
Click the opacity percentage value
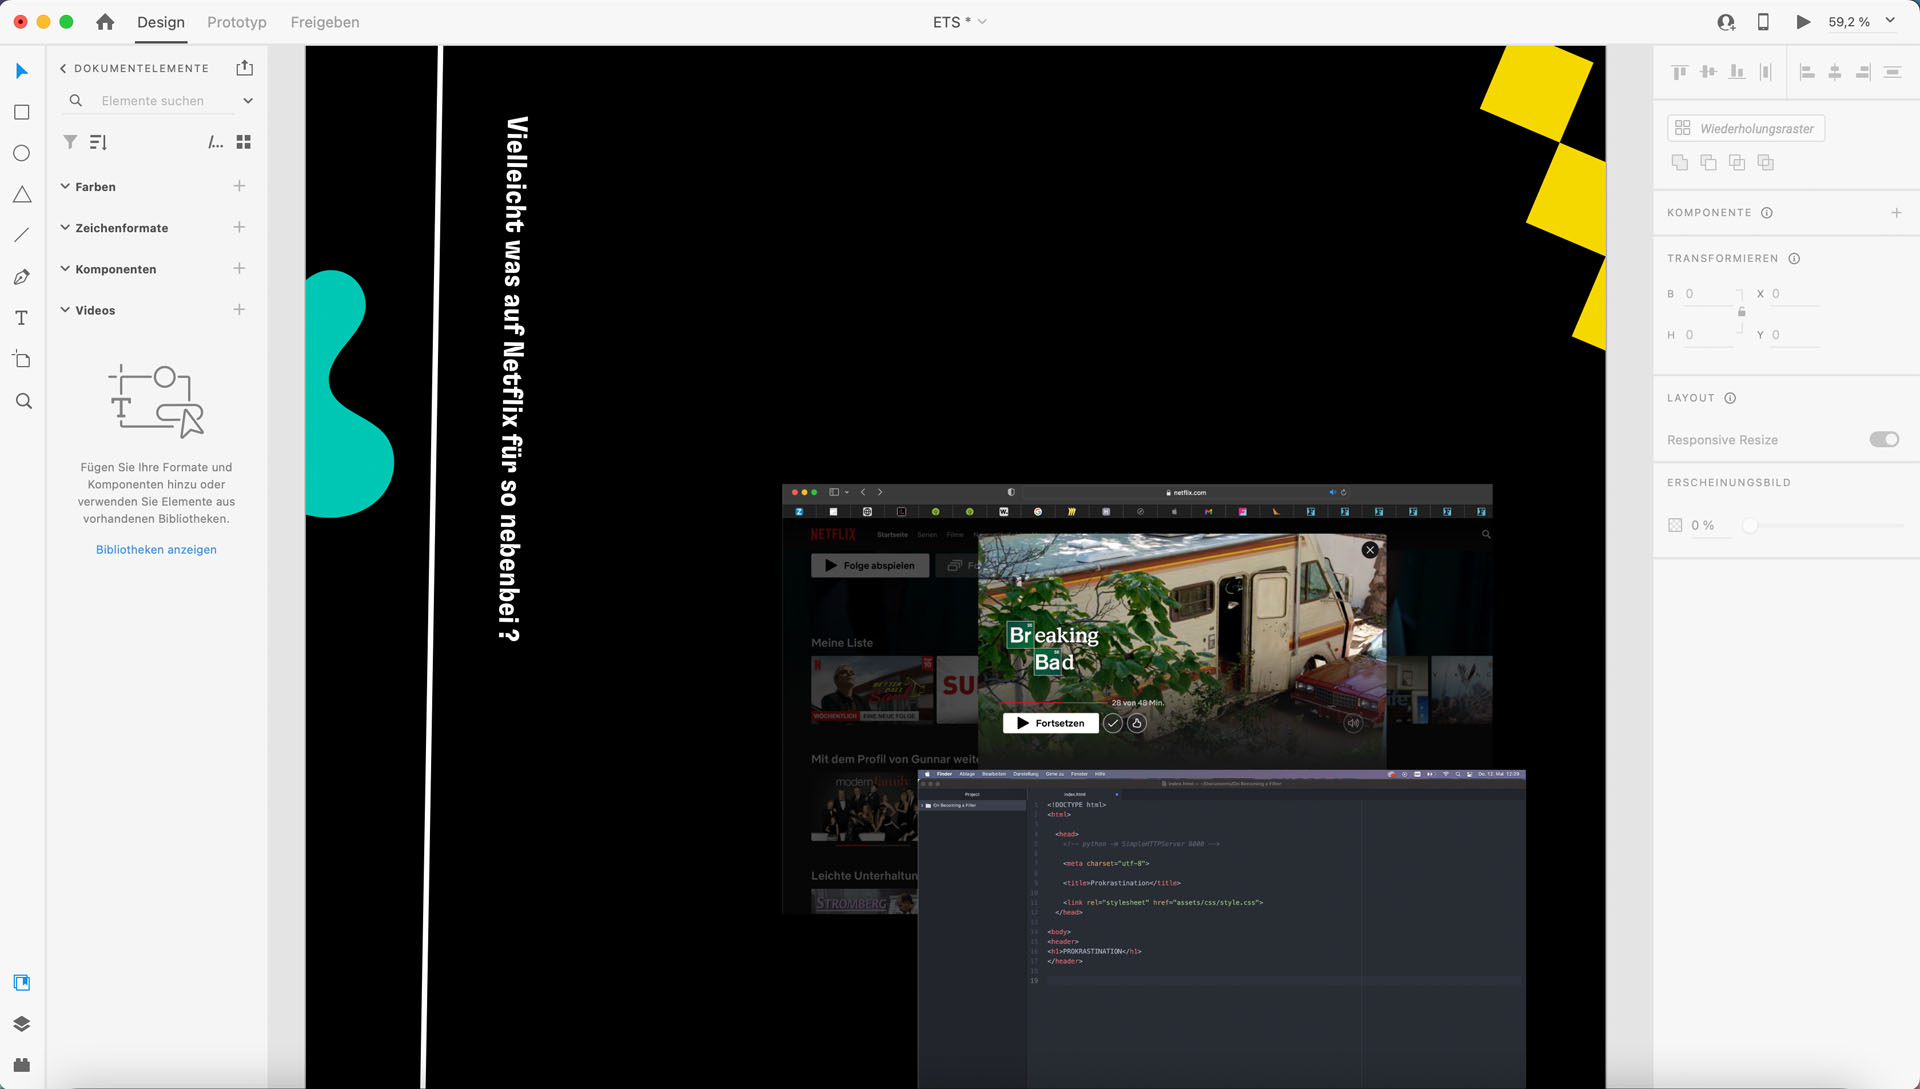(x=1703, y=525)
